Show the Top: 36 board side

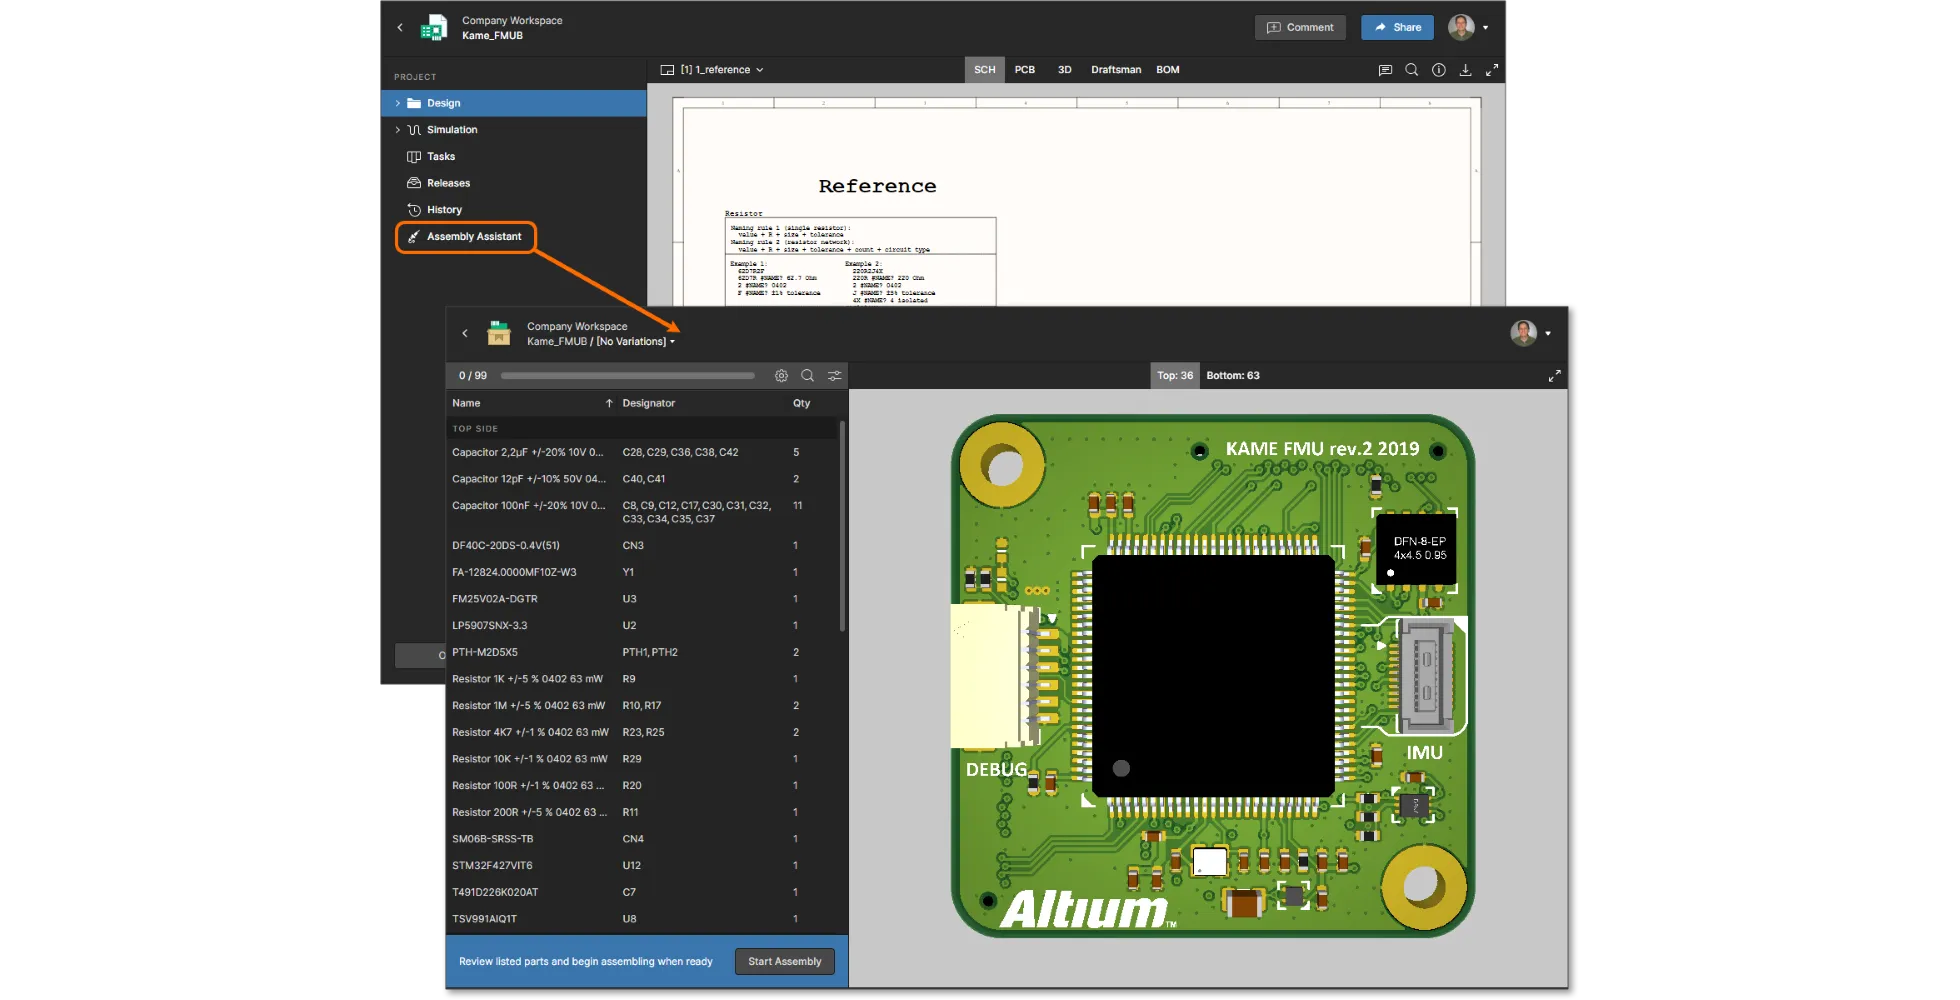pyautogui.click(x=1175, y=376)
